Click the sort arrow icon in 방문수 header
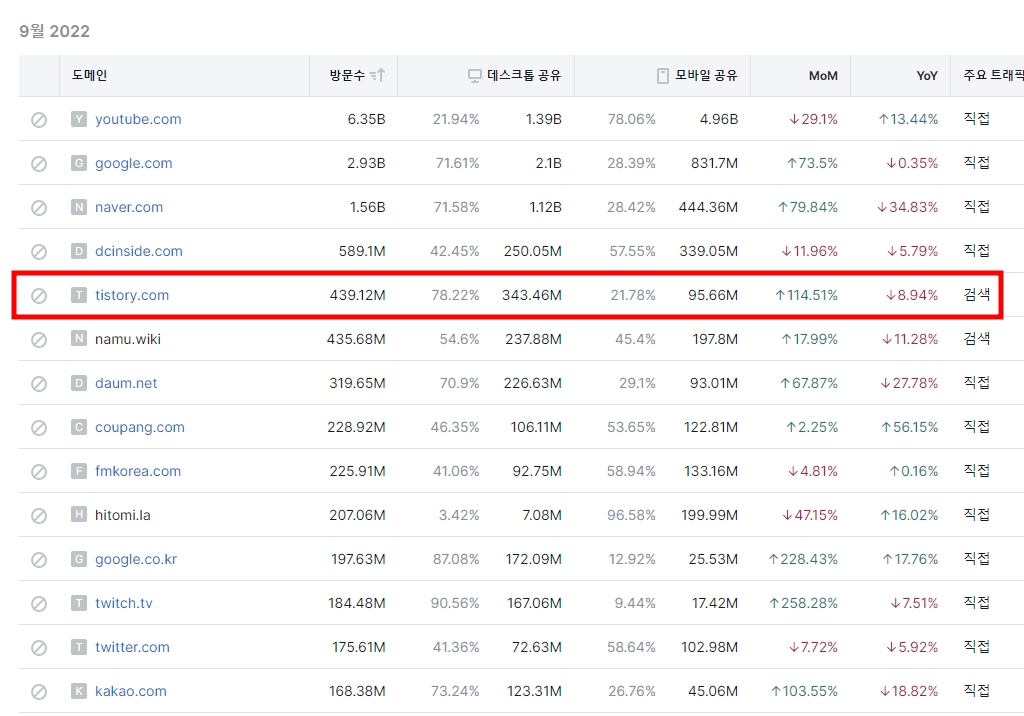Screen dimensions: 1024x716 point(377,75)
